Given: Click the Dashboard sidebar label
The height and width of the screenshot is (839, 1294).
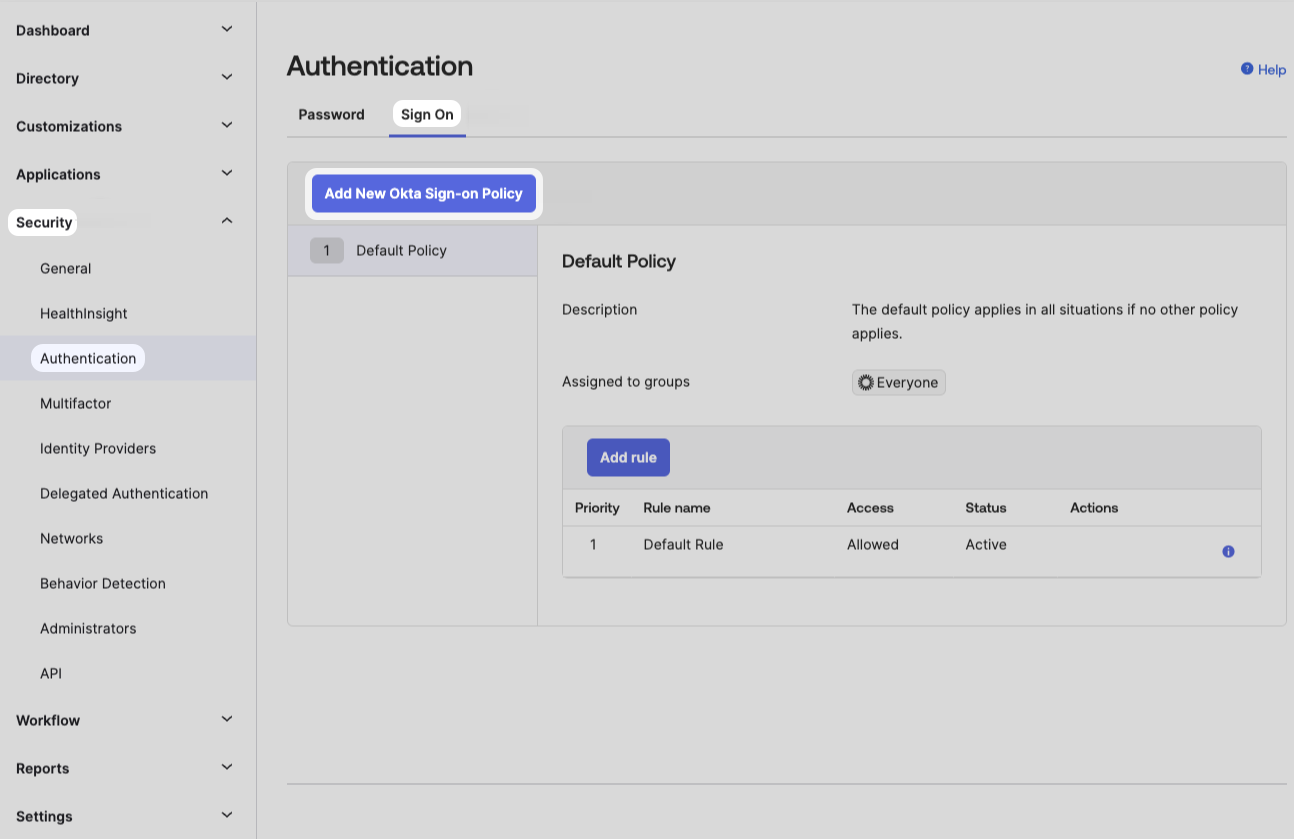Looking at the screenshot, I should point(53,30).
